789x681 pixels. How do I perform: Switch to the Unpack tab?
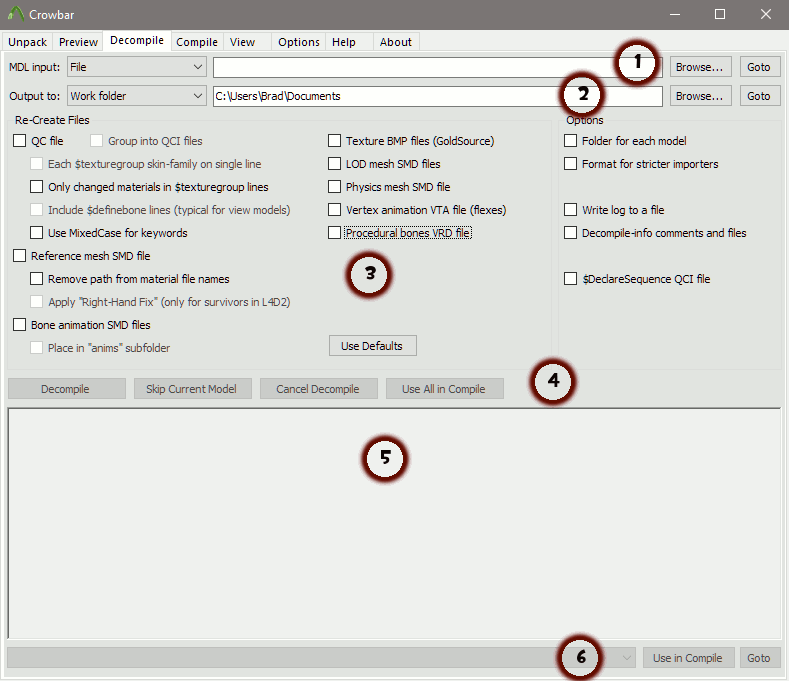point(28,42)
